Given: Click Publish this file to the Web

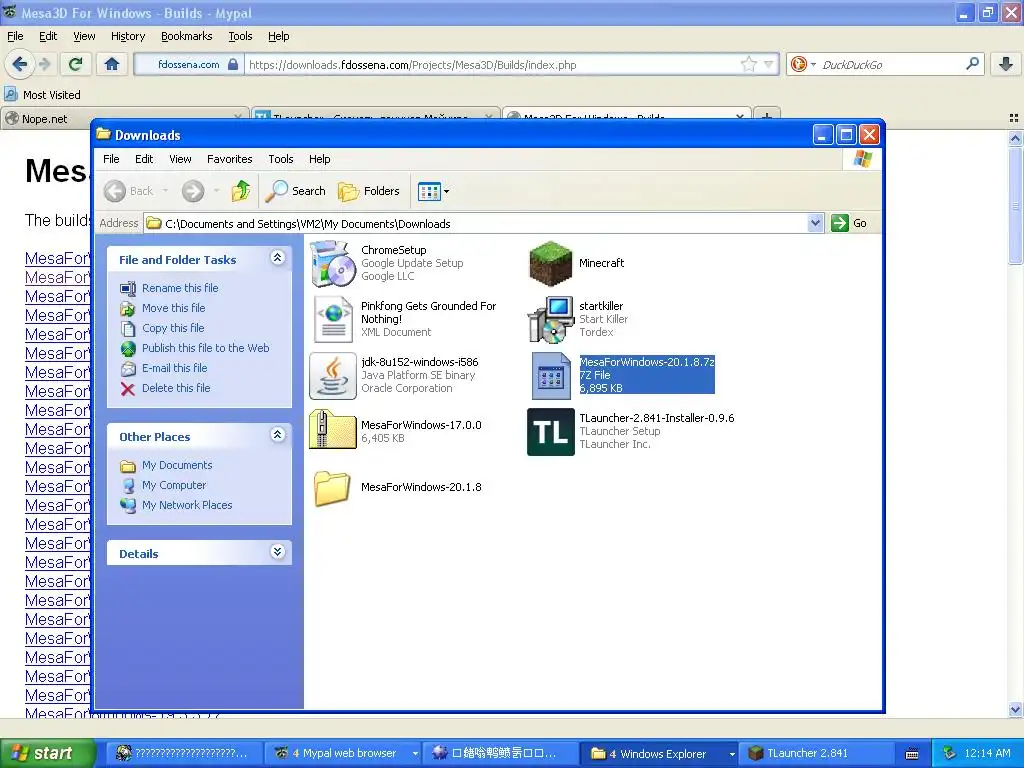Looking at the screenshot, I should coord(206,348).
